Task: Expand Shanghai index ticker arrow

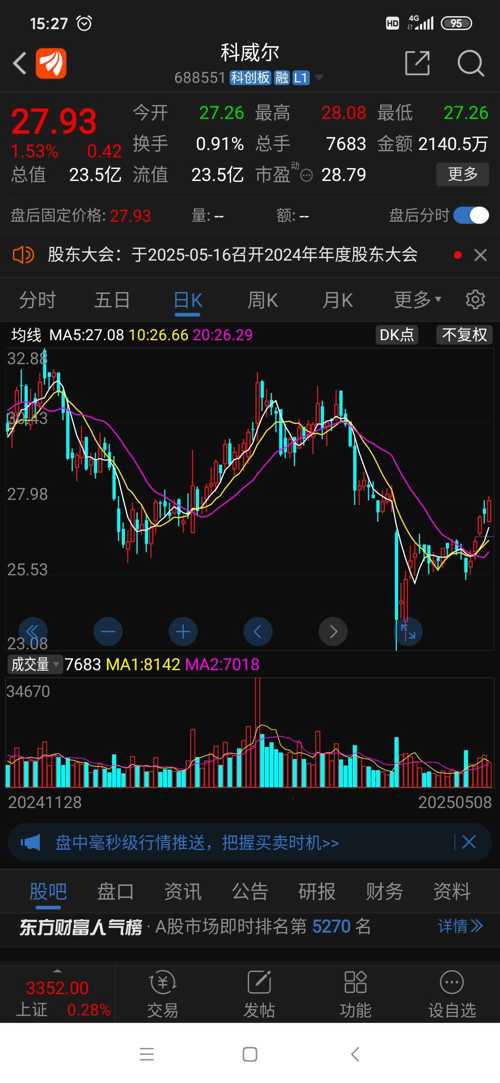Action: pyautogui.click(x=57, y=970)
